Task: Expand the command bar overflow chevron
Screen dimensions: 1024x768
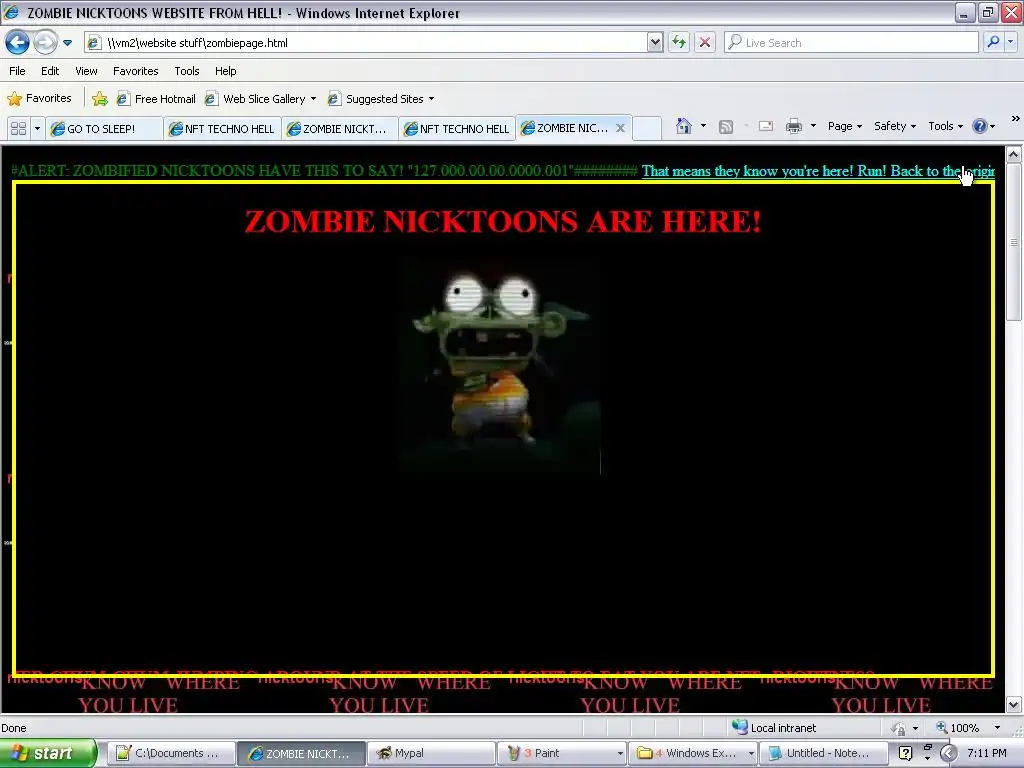Action: [1015, 119]
